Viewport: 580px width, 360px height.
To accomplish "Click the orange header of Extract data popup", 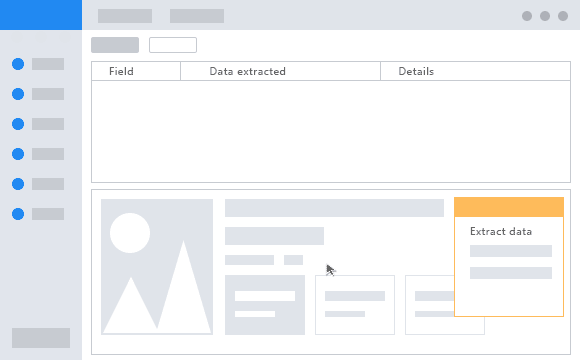I will tap(509, 207).
